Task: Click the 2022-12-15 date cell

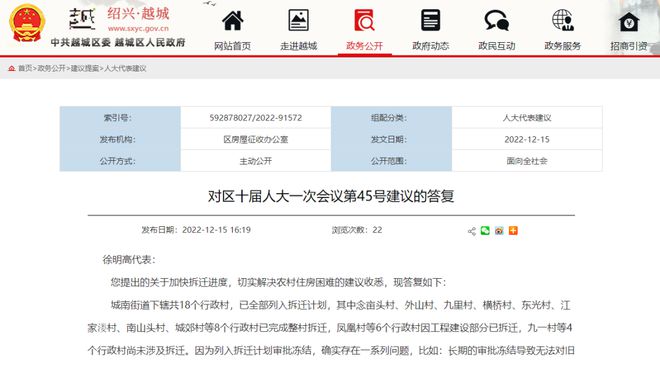Action: (x=527, y=139)
